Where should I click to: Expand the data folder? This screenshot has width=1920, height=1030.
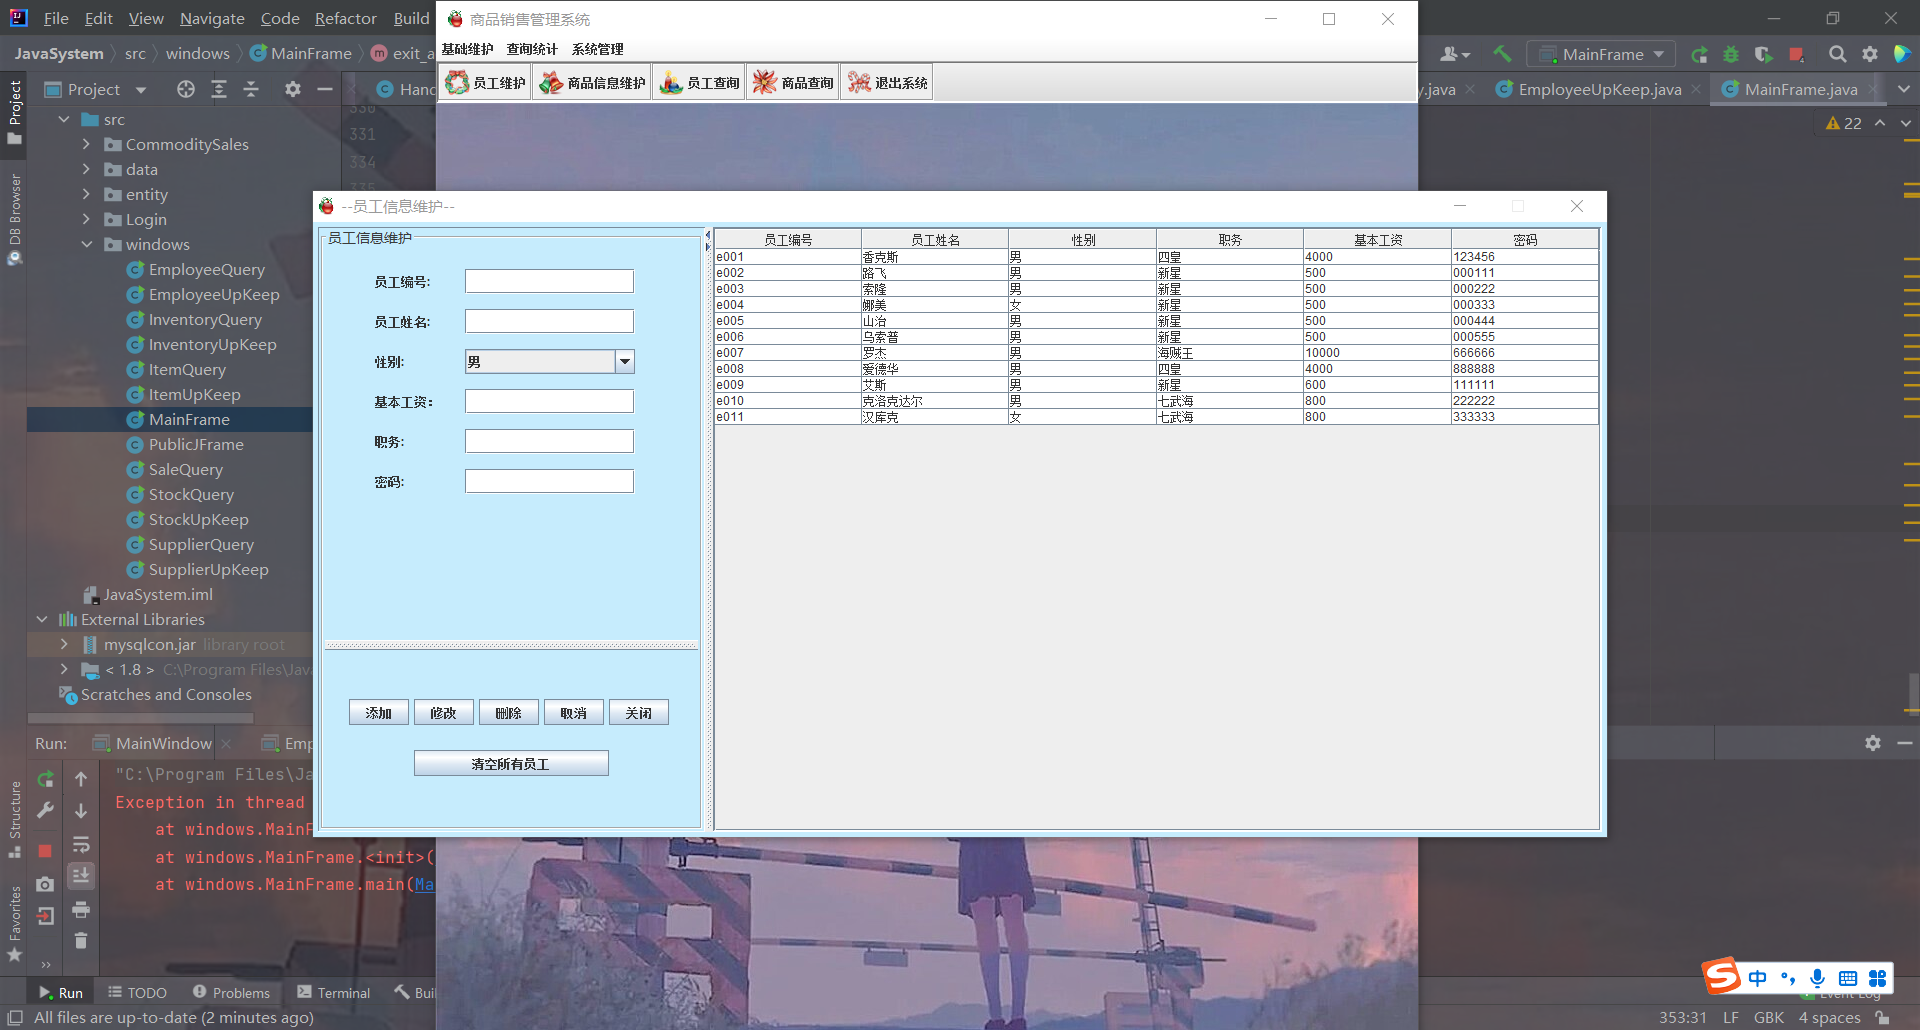pos(86,169)
